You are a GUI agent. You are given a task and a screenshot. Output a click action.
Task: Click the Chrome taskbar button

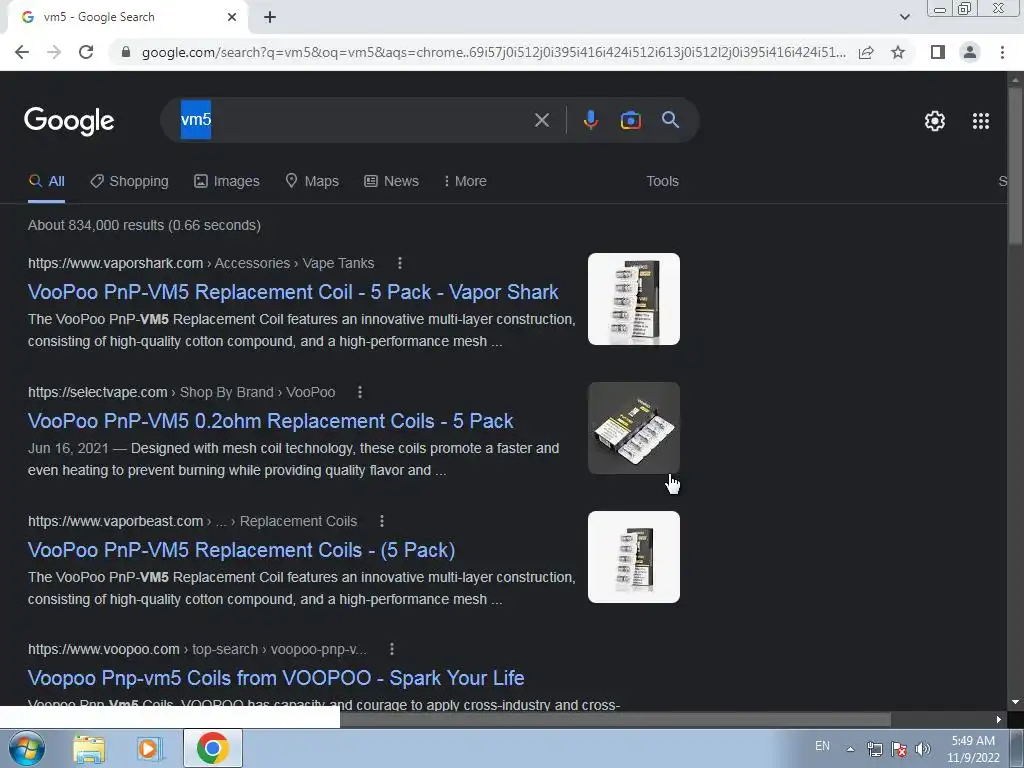(x=212, y=748)
